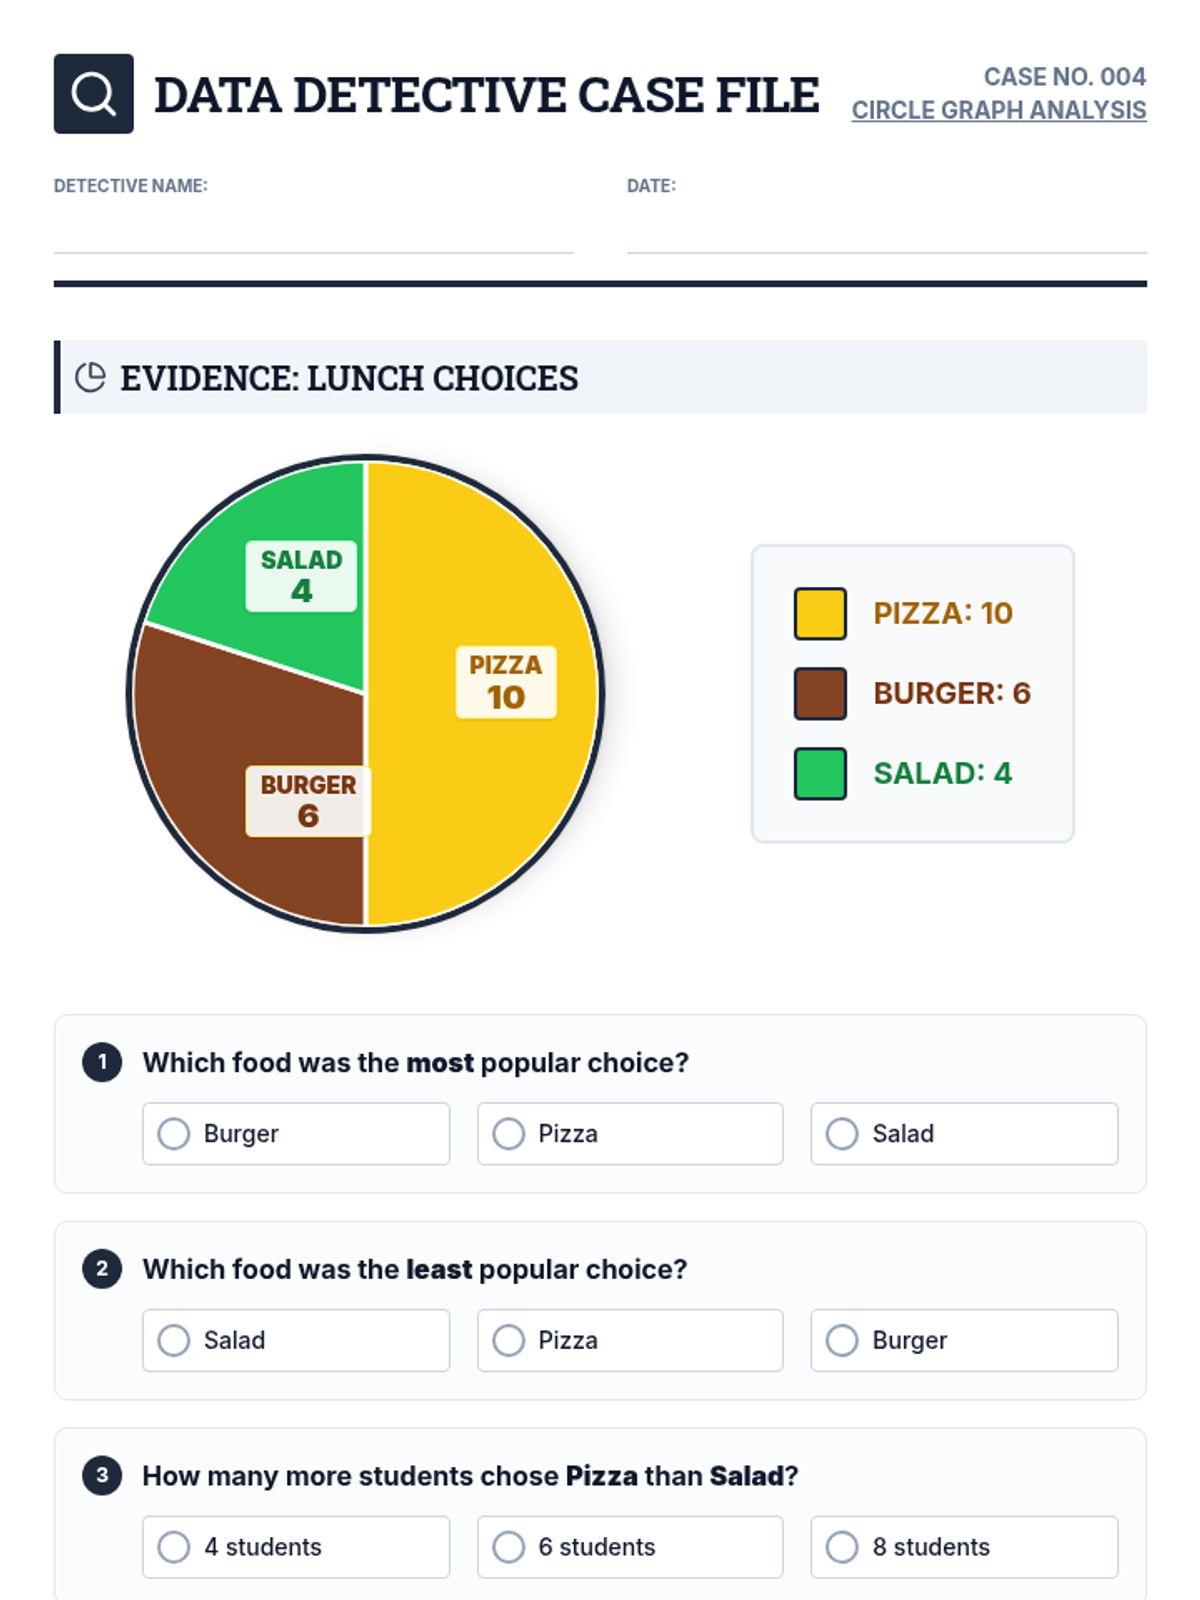
Task: Click the question 1 number badge
Action: [x=102, y=1062]
